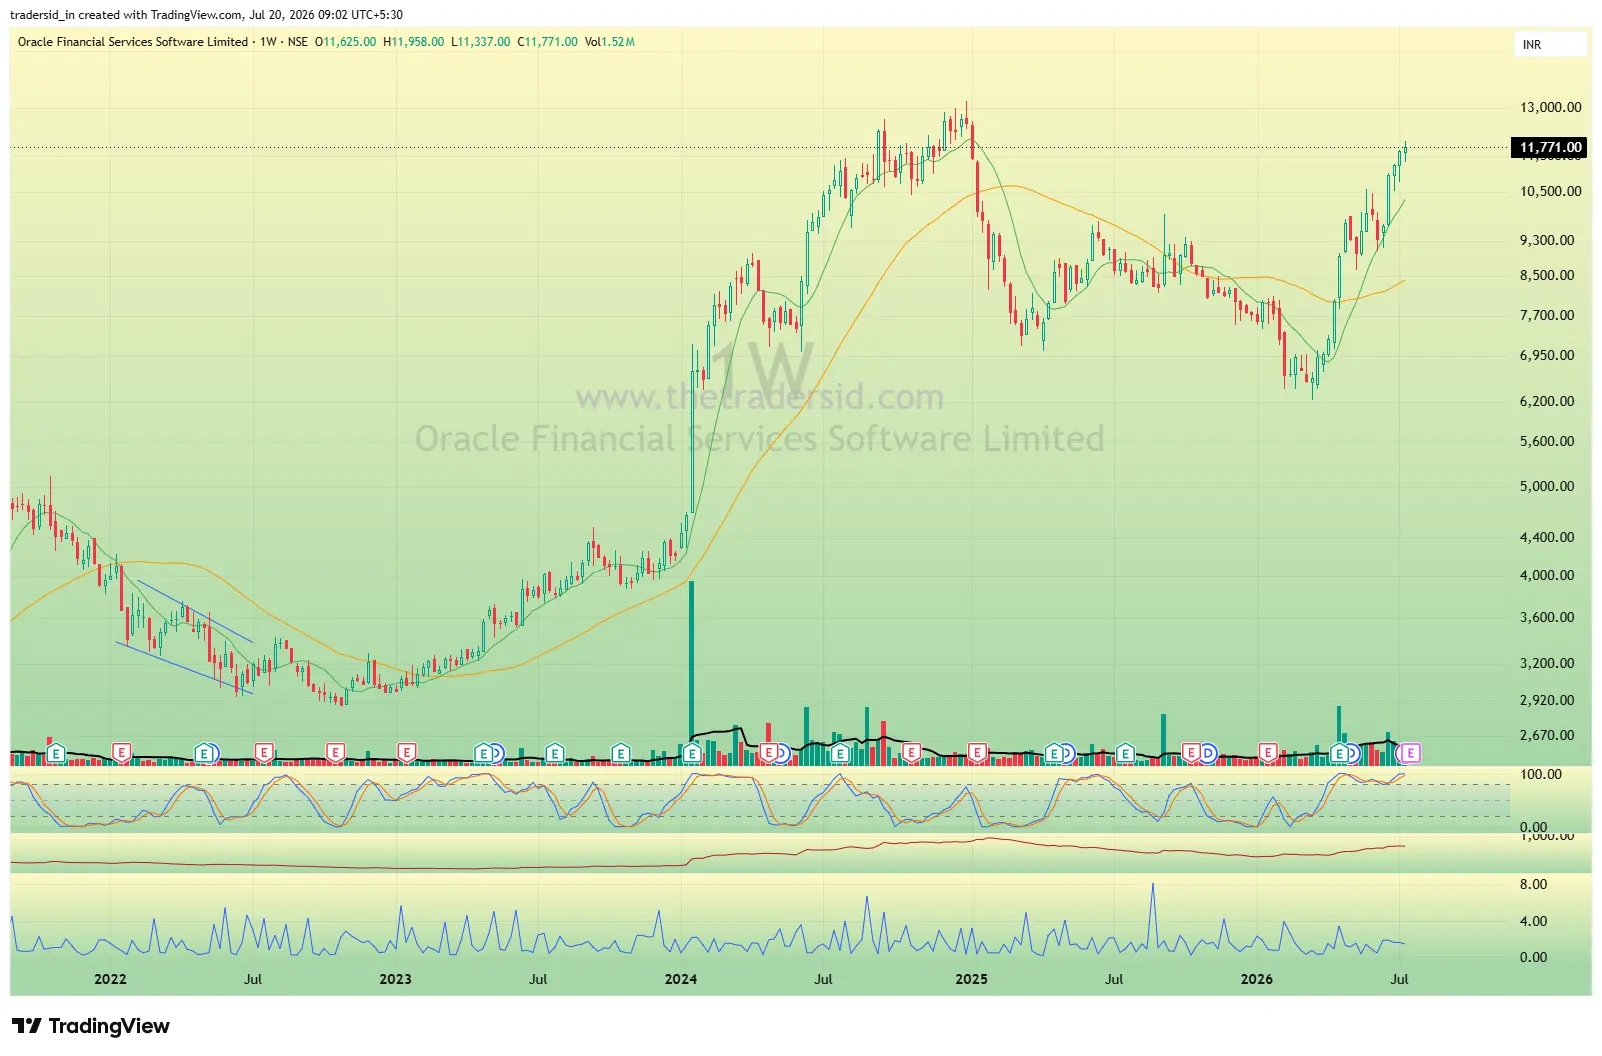Image resolution: width=1602 pixels, height=1056 pixels.
Task: Open the red spring 2024 earnings marker
Action: pos(769,752)
